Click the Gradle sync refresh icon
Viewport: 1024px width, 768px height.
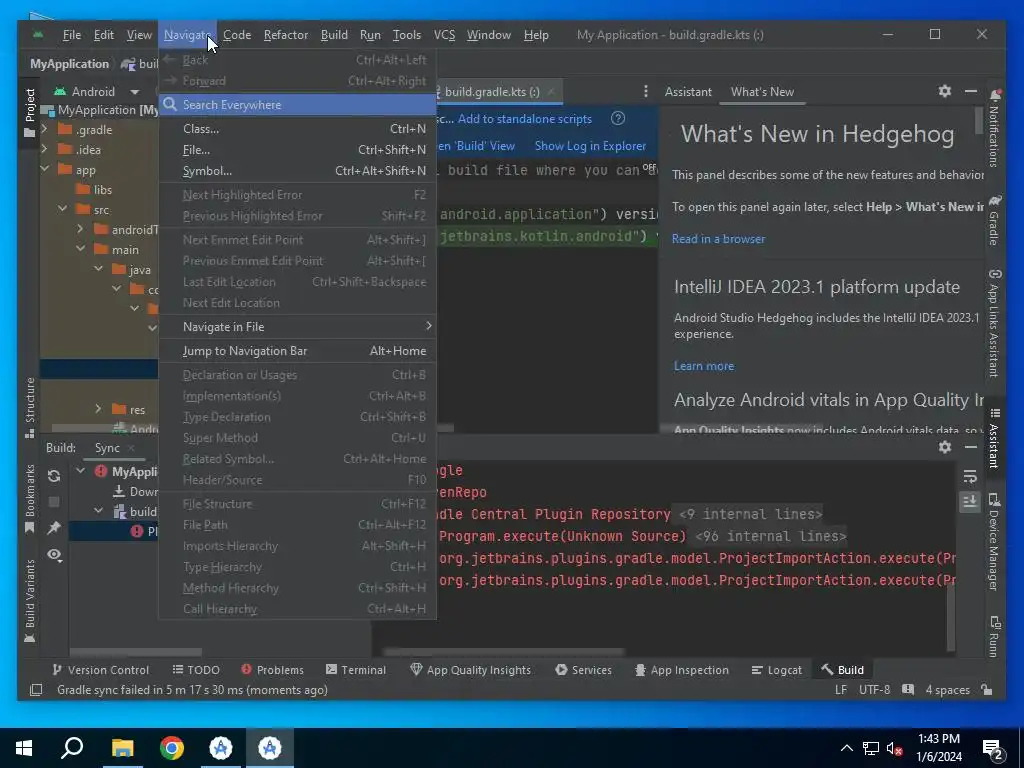coord(54,476)
